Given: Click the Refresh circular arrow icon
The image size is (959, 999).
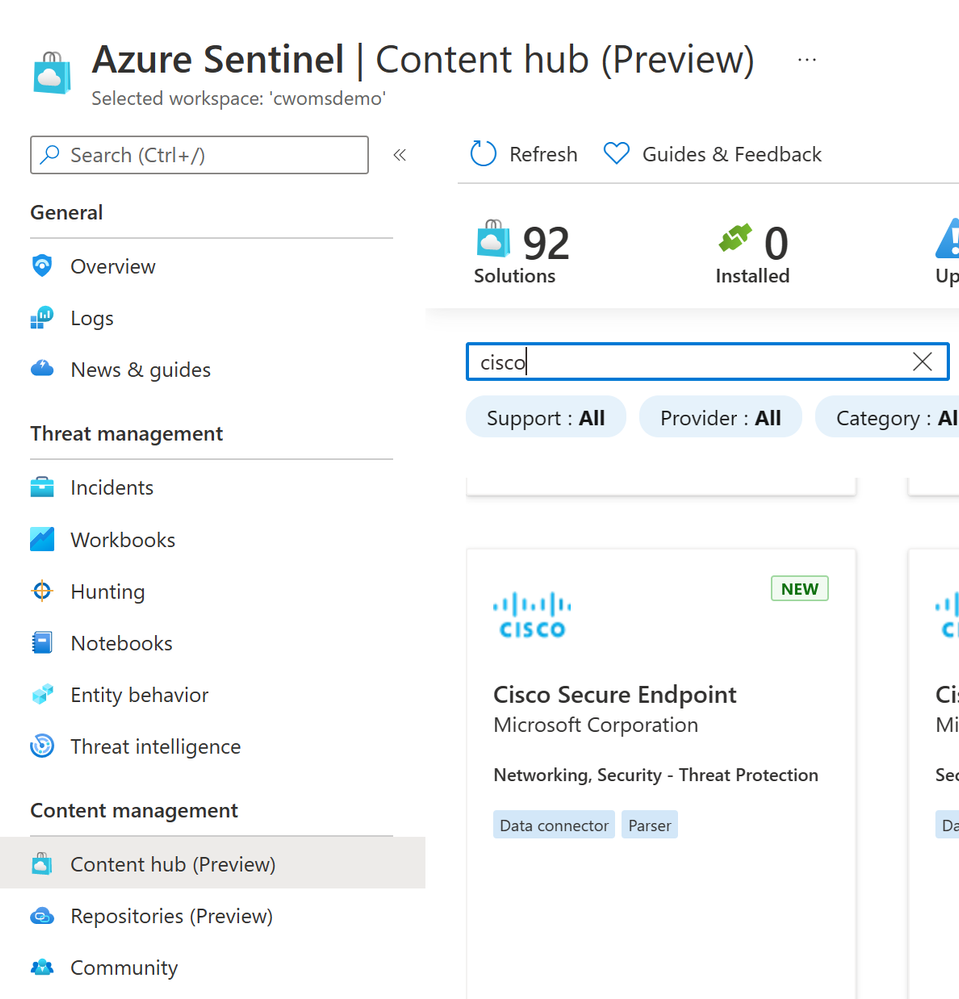Looking at the screenshot, I should coord(483,154).
